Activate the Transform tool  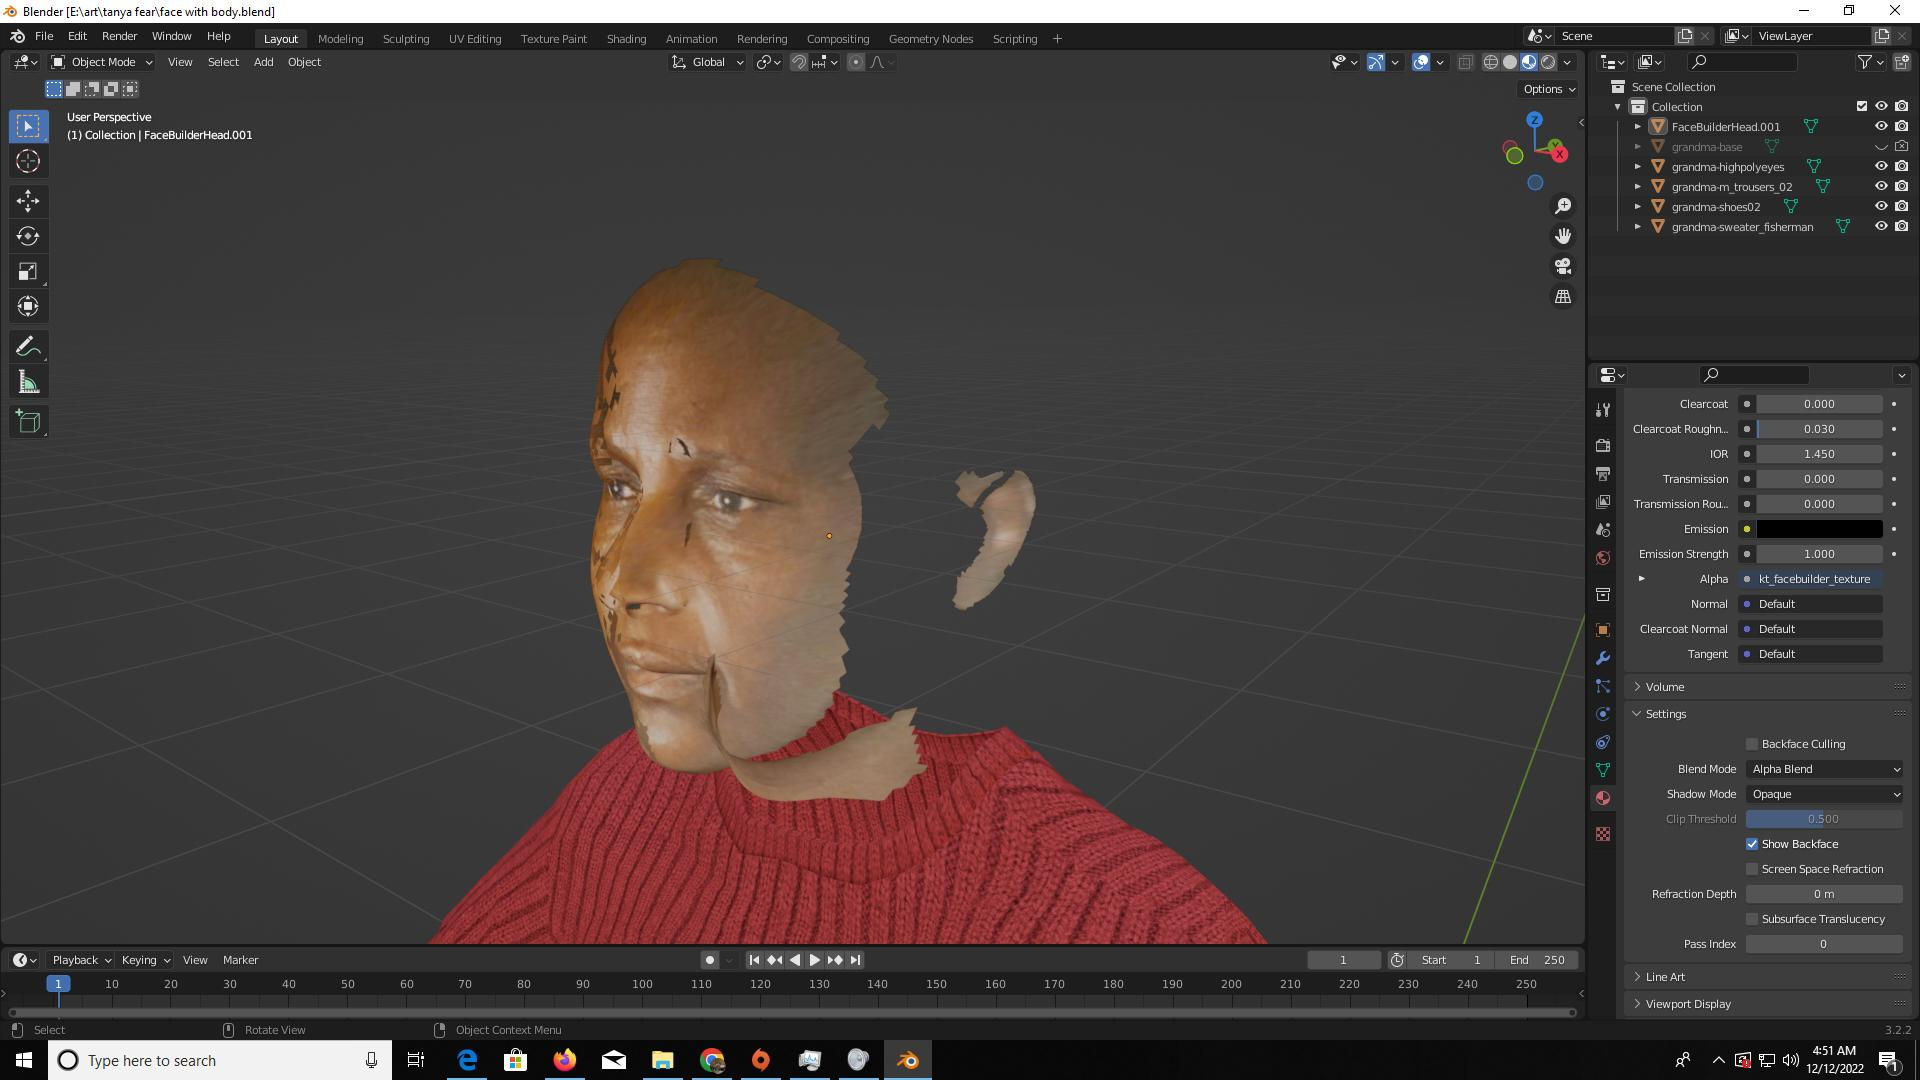coord(28,306)
